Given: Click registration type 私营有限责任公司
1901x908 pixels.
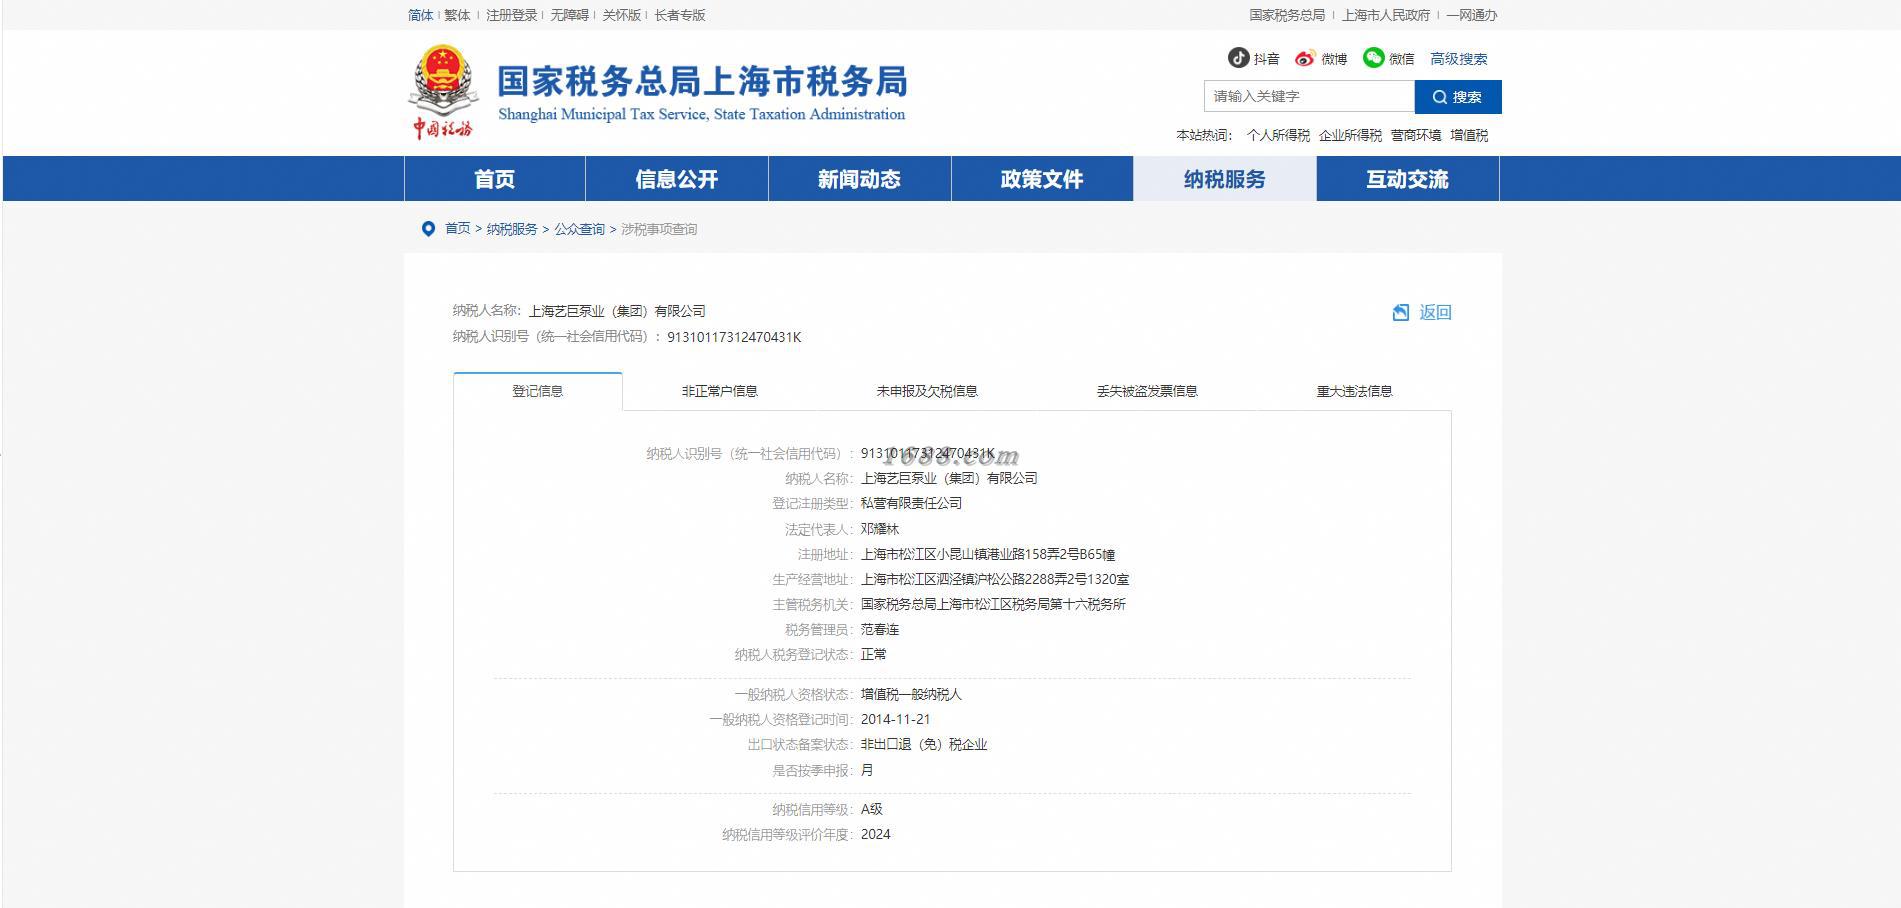Looking at the screenshot, I should tap(911, 504).
